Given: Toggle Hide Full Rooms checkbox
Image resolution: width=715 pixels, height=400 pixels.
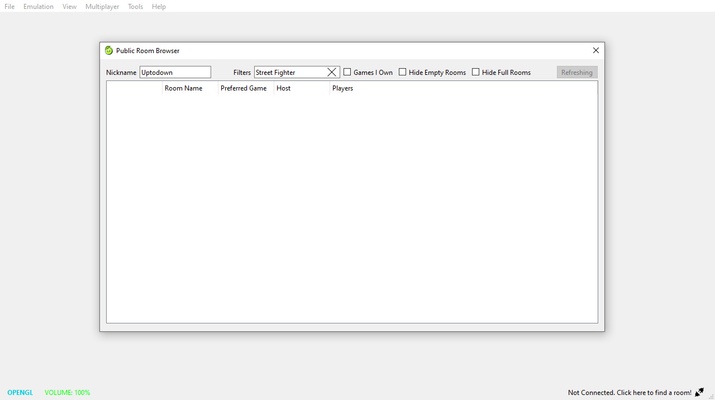Looking at the screenshot, I should pos(476,72).
